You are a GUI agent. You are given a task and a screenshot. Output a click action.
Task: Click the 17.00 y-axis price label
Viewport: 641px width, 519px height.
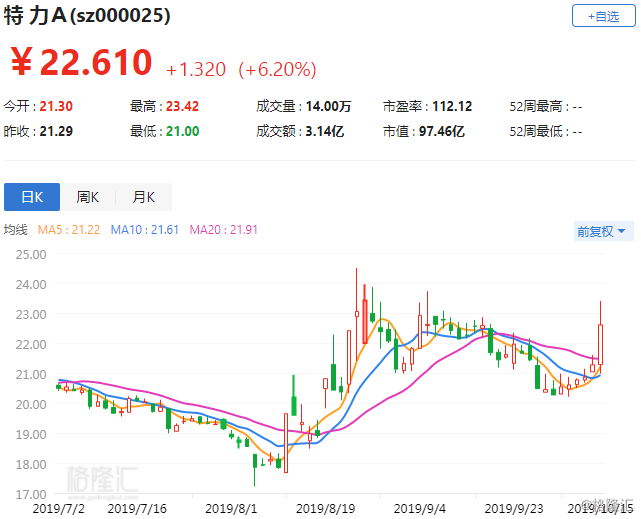coord(31,494)
